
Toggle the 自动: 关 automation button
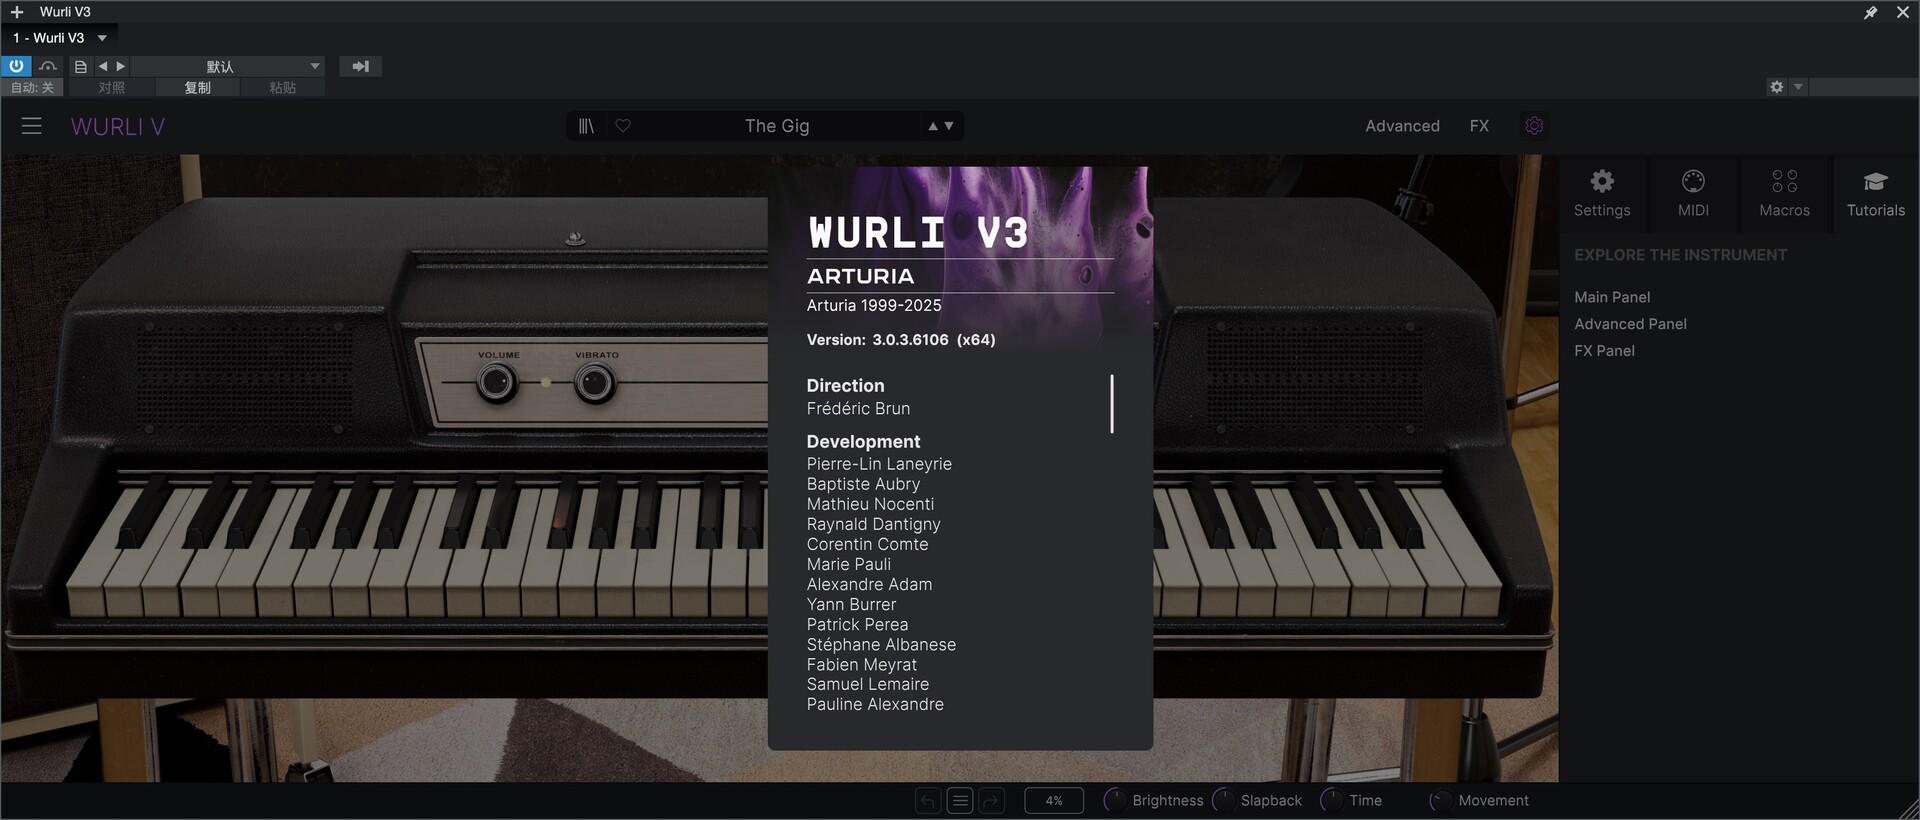click(x=32, y=88)
